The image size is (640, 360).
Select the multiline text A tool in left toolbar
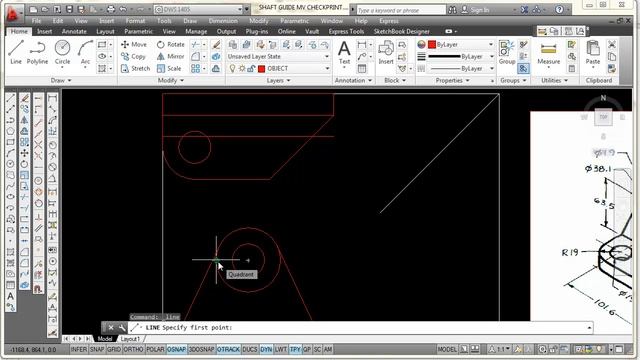click(x=11, y=296)
